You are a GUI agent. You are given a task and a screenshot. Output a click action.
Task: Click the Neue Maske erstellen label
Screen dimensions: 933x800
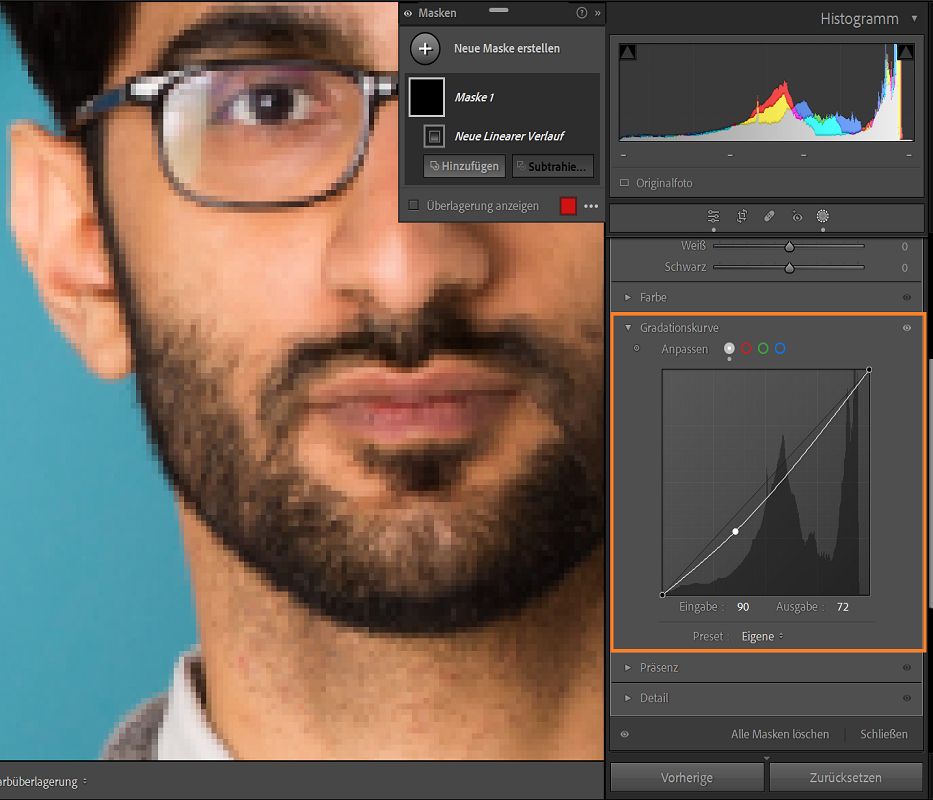coord(506,49)
